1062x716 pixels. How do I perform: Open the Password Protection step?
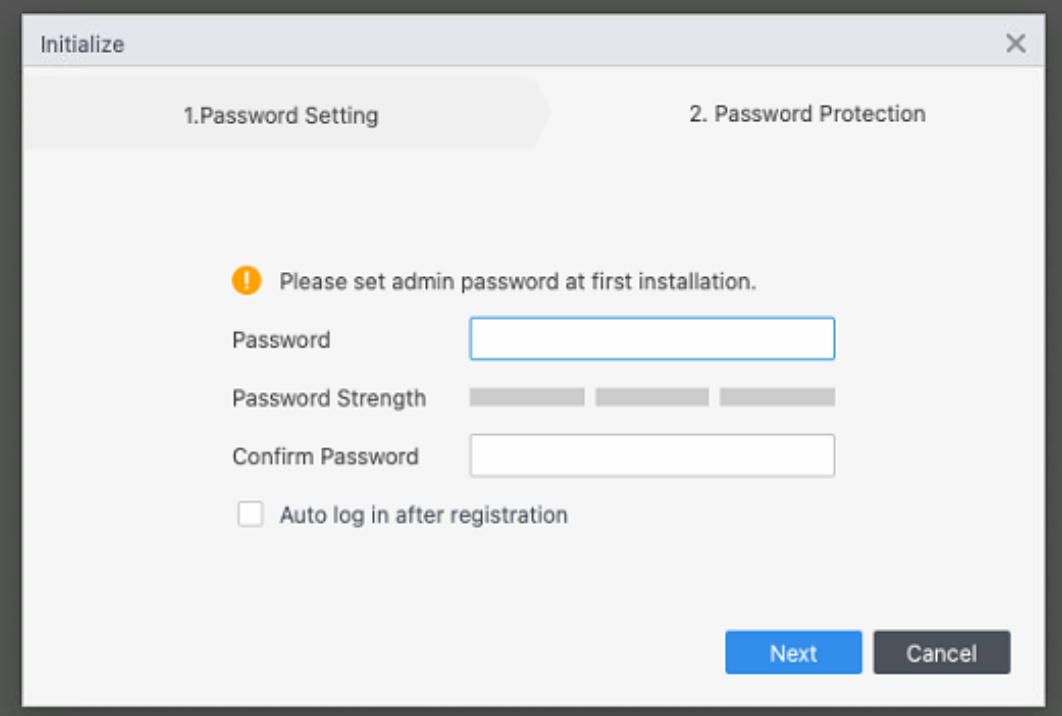808,114
